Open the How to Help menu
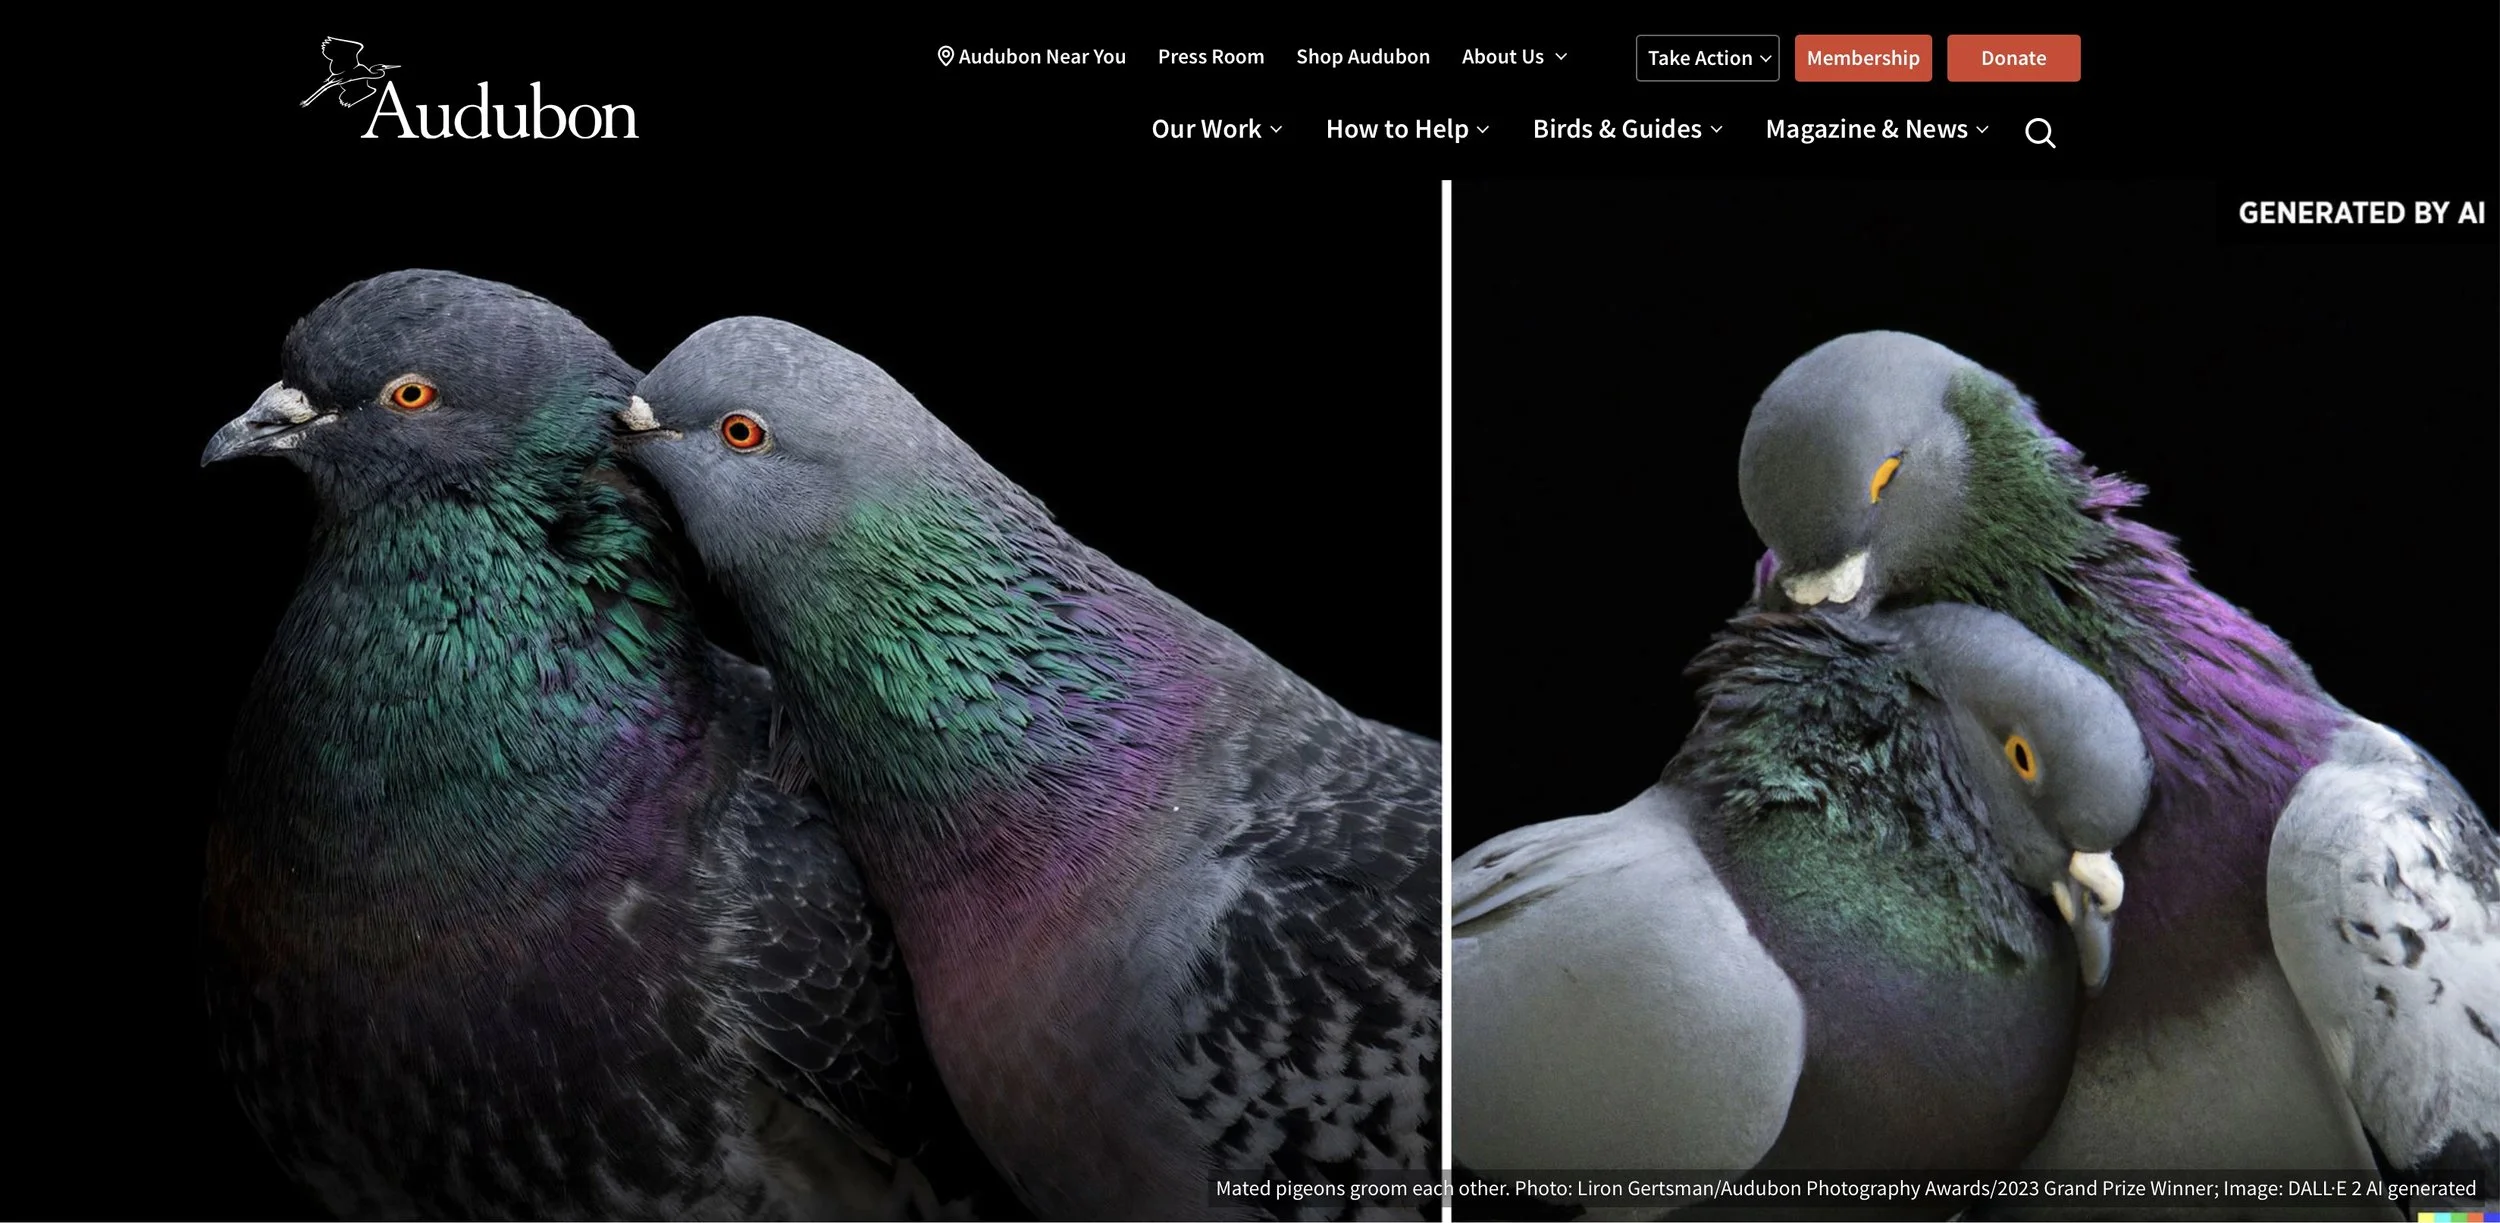2500x1223 pixels. point(1407,130)
